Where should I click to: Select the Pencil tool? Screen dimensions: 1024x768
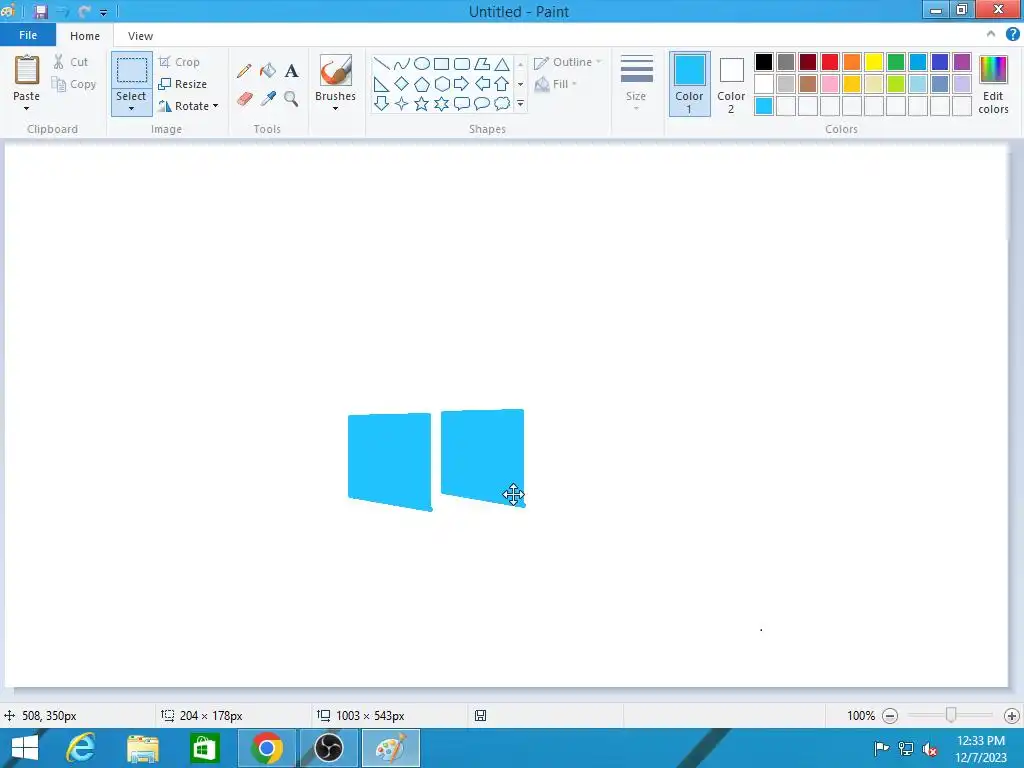pyautogui.click(x=244, y=71)
